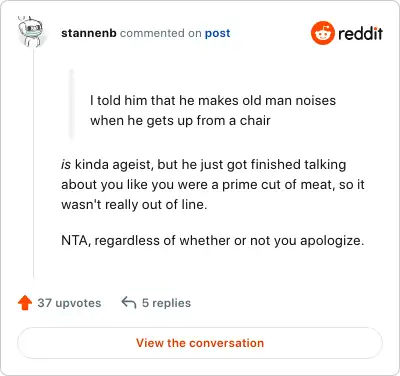This screenshot has width=400, height=376.
Task: Select the "5 replies" count label
Action: [x=166, y=303]
